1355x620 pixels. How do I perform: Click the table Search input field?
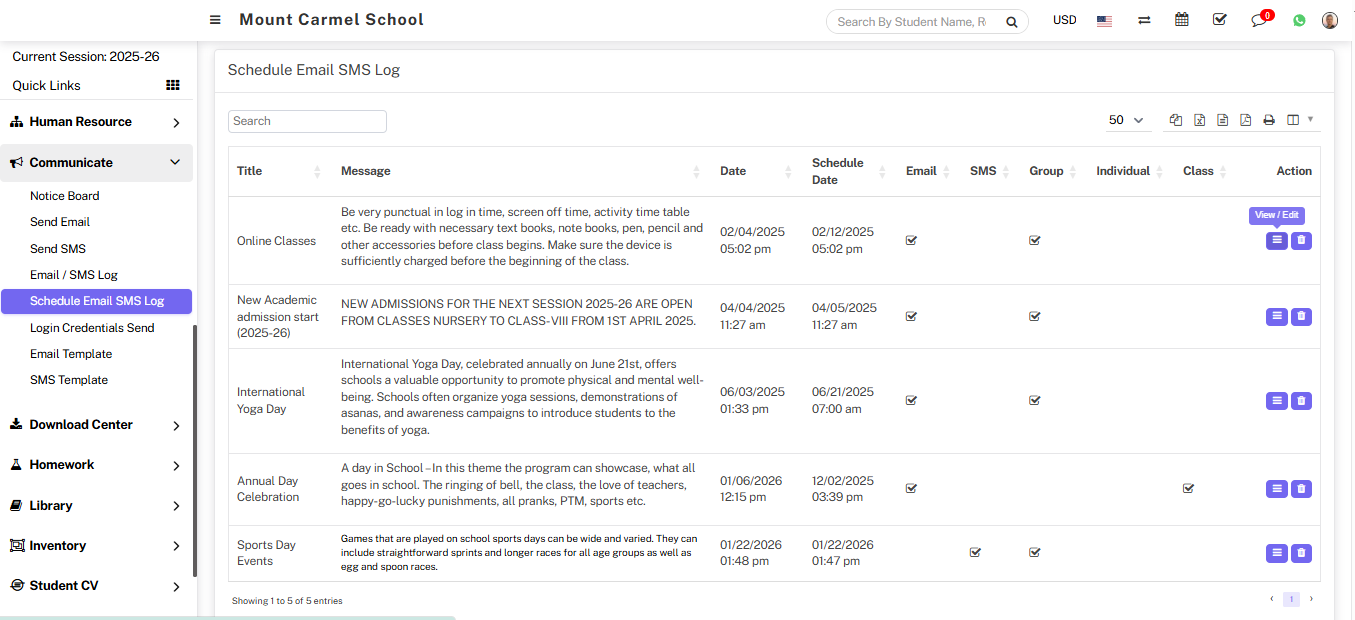pos(307,121)
